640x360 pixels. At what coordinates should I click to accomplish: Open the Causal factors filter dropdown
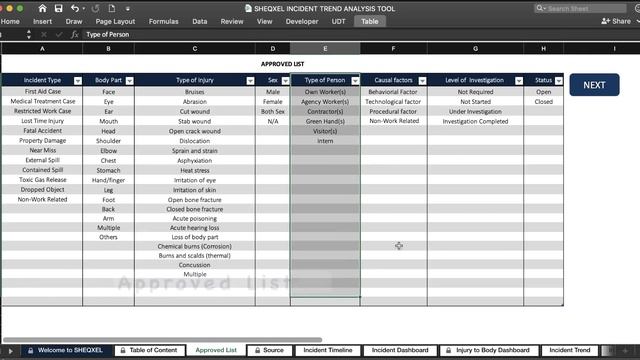pos(422,81)
